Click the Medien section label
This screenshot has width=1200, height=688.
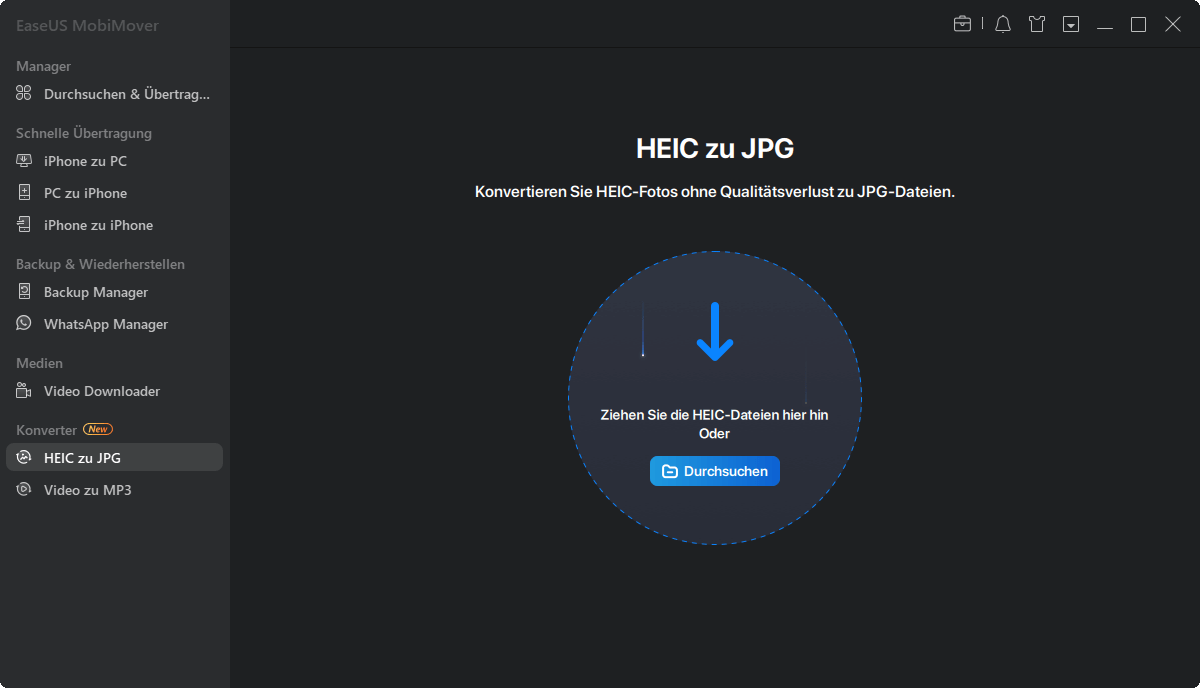point(39,363)
